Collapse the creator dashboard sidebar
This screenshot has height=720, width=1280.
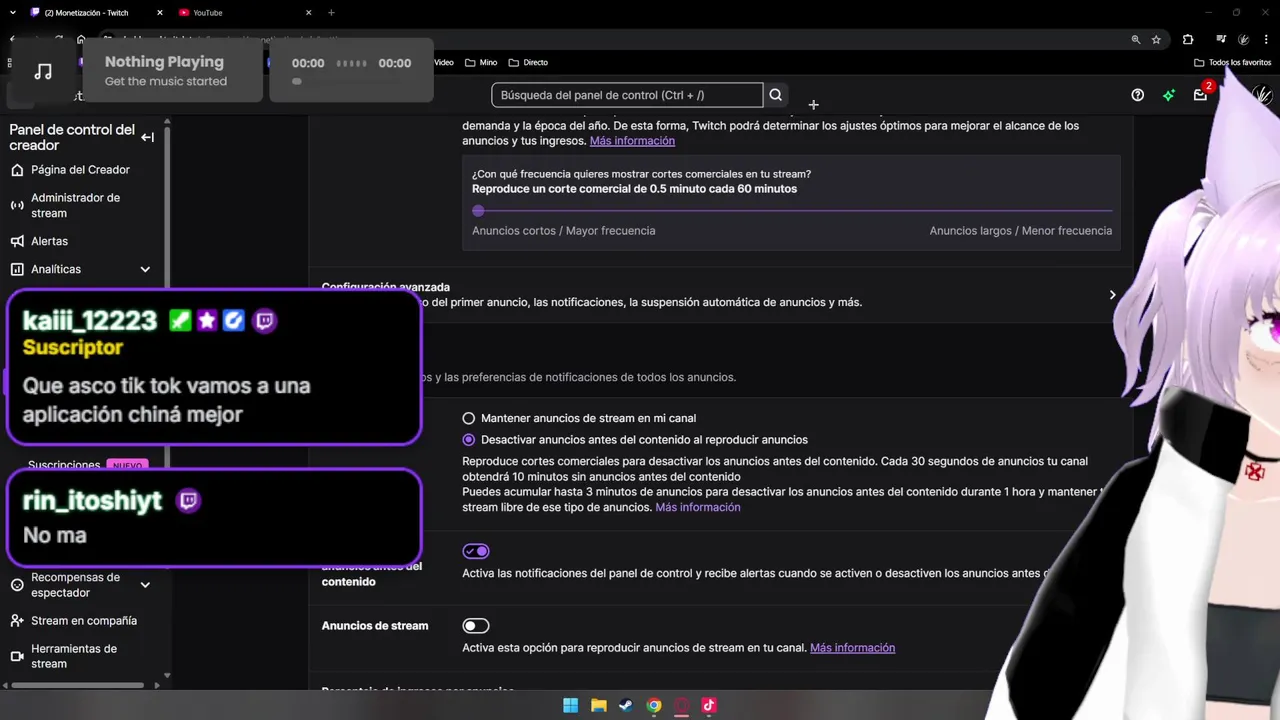[x=148, y=137]
